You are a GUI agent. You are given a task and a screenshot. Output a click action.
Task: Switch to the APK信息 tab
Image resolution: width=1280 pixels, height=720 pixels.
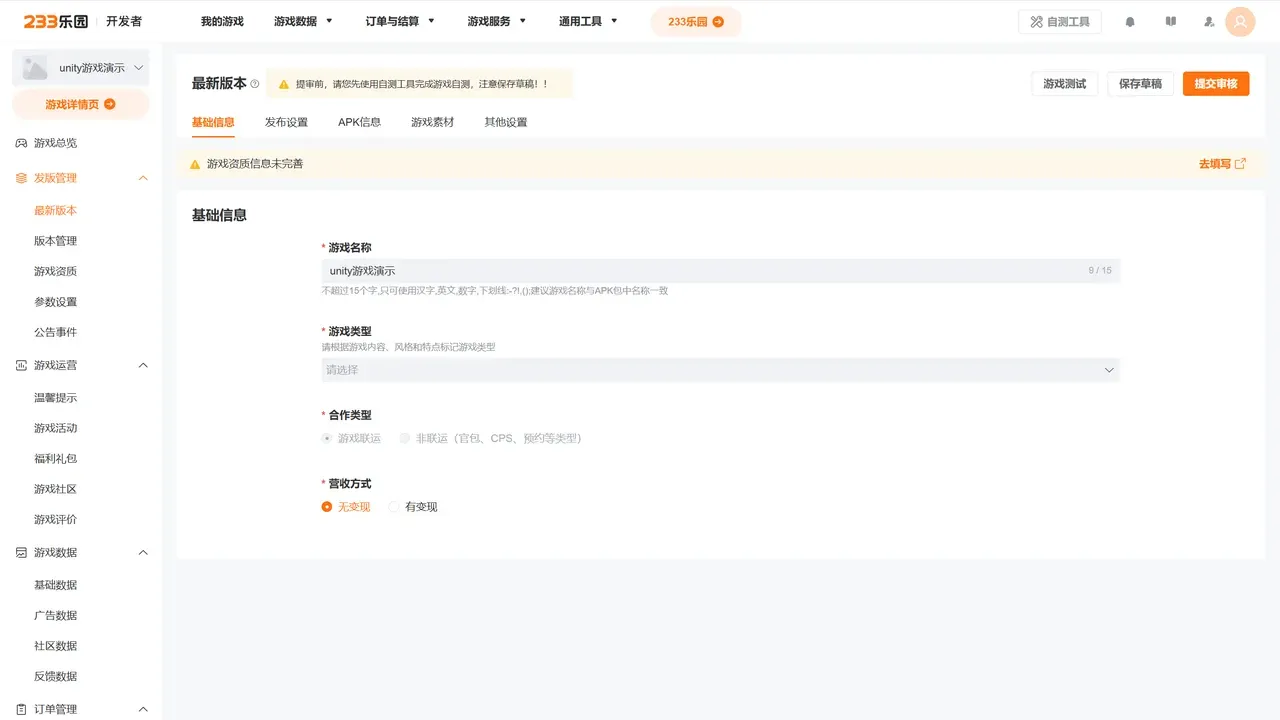point(359,122)
